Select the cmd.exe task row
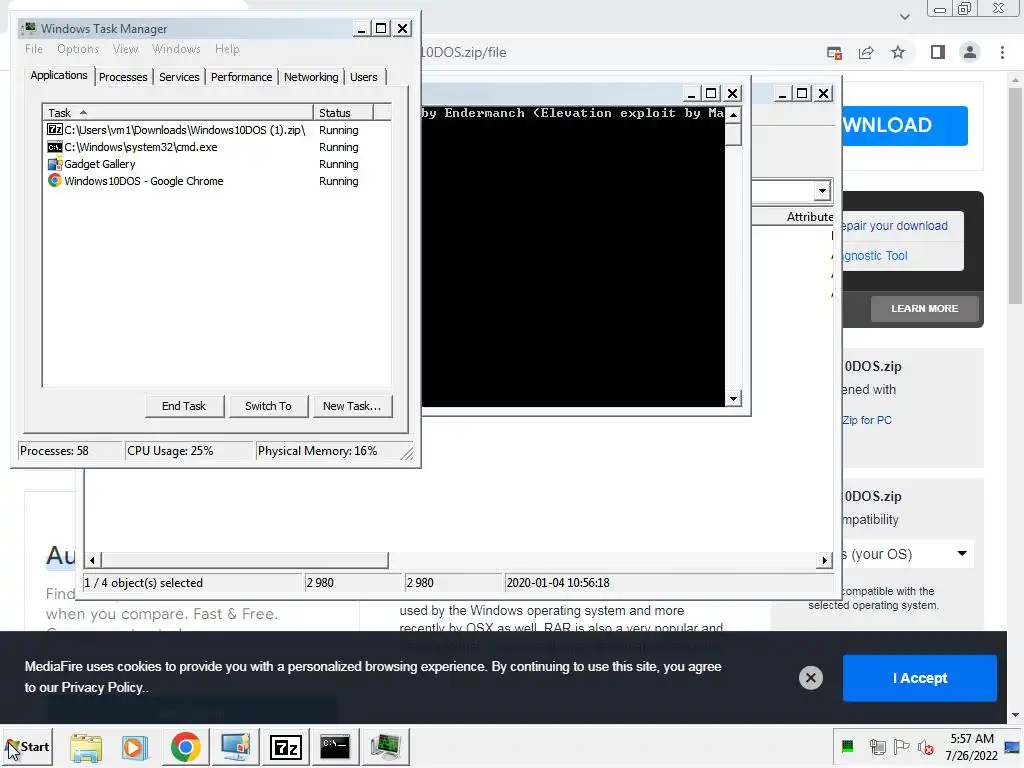The image size is (1024, 768). coord(217,147)
